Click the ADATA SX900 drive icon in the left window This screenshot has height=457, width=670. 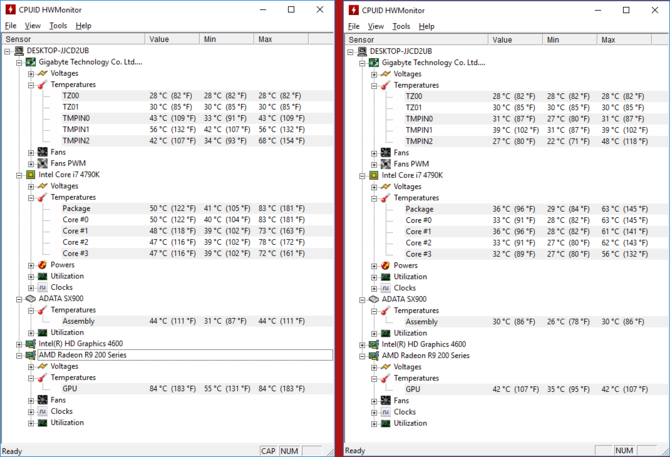click(31, 299)
